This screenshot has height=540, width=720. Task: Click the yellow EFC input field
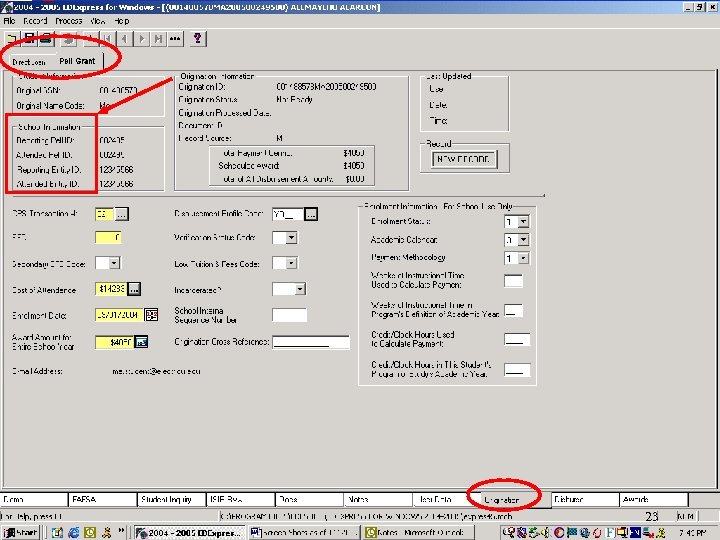(108, 237)
